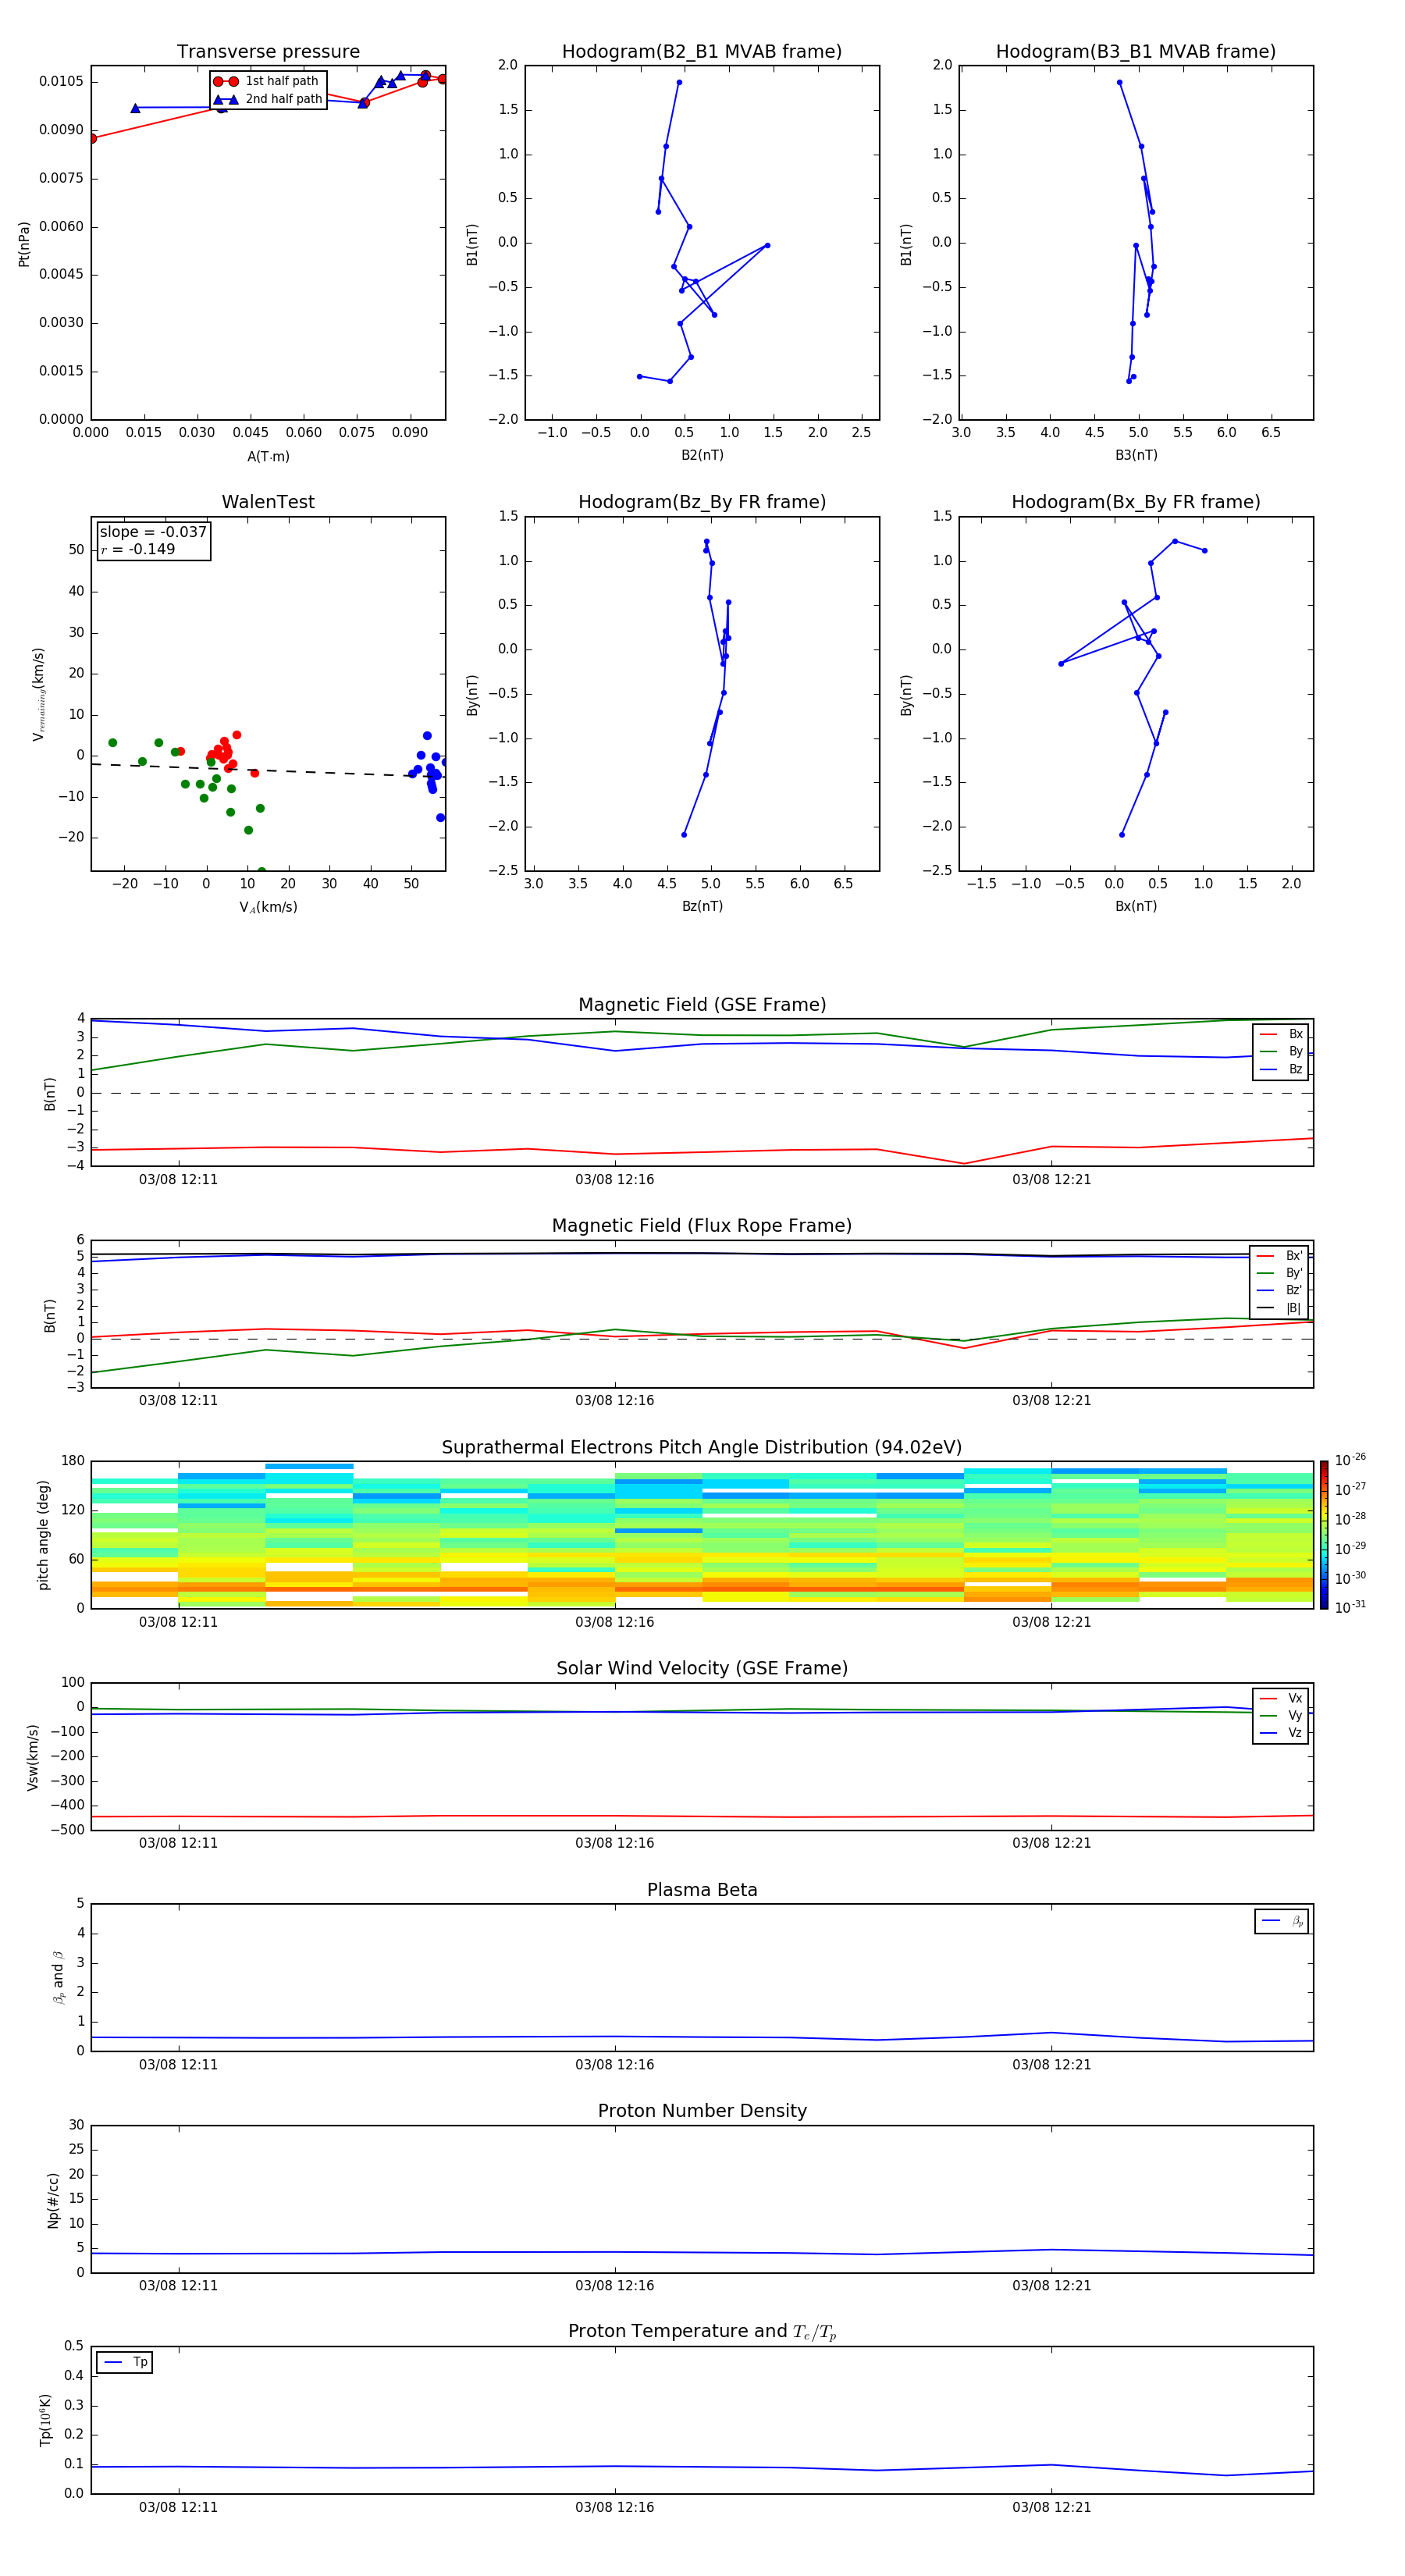Click 'pitch angle (deg)' axis label
Viewport: 1405px width, 2576px height.
click(x=43, y=1535)
